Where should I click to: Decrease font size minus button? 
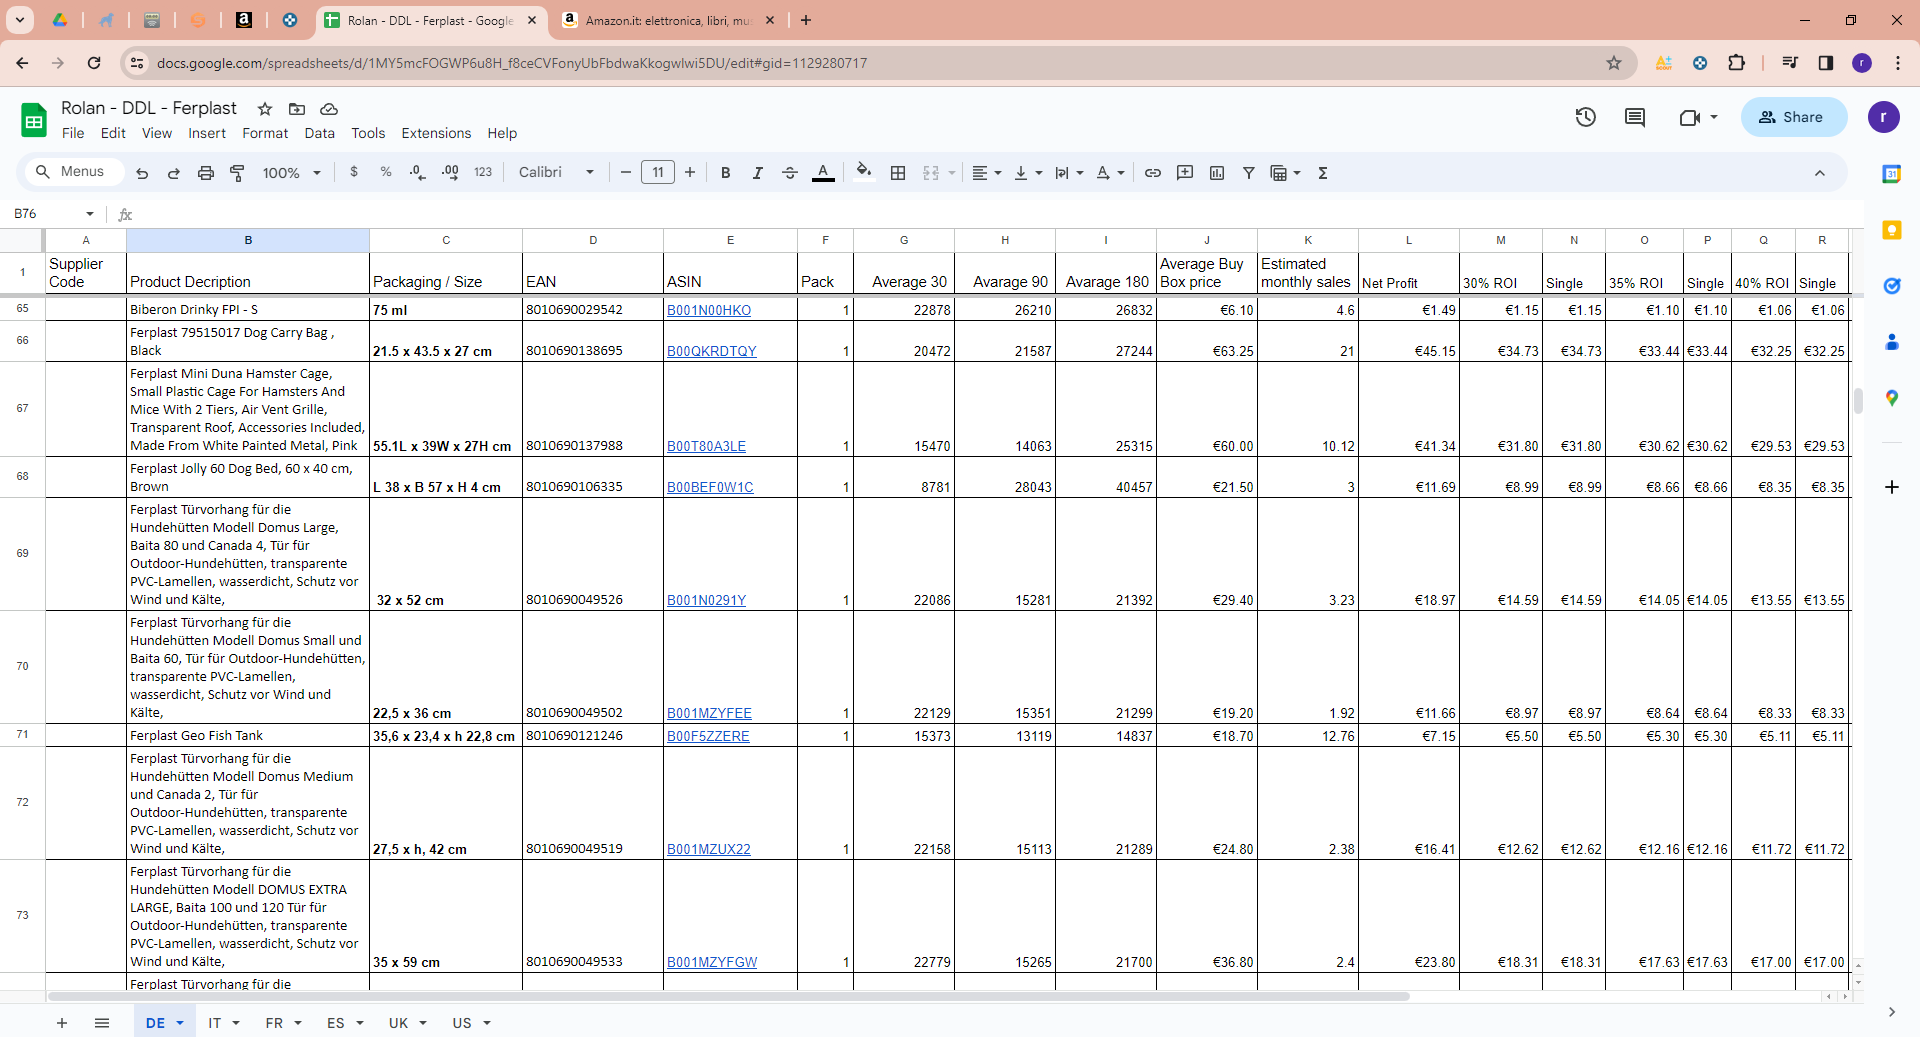626,173
